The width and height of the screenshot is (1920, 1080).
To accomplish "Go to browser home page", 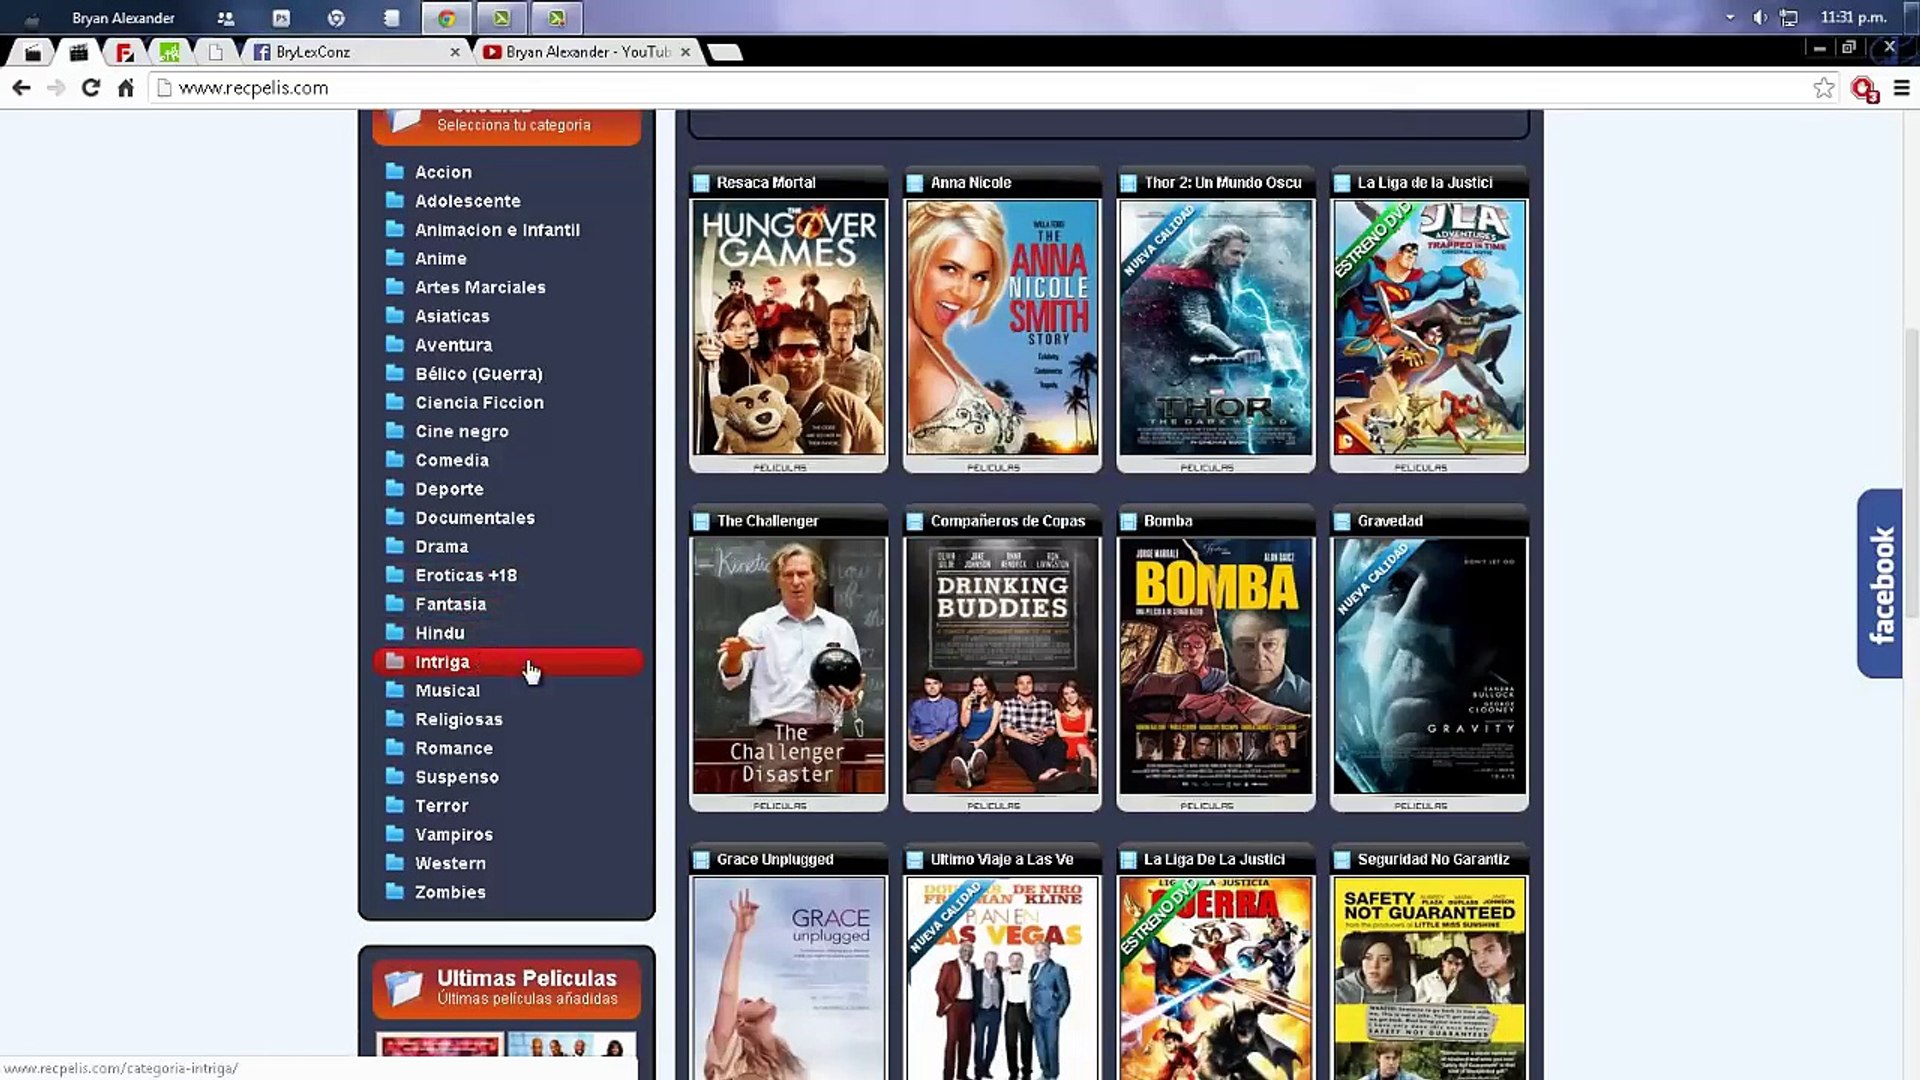I will click(x=125, y=88).
